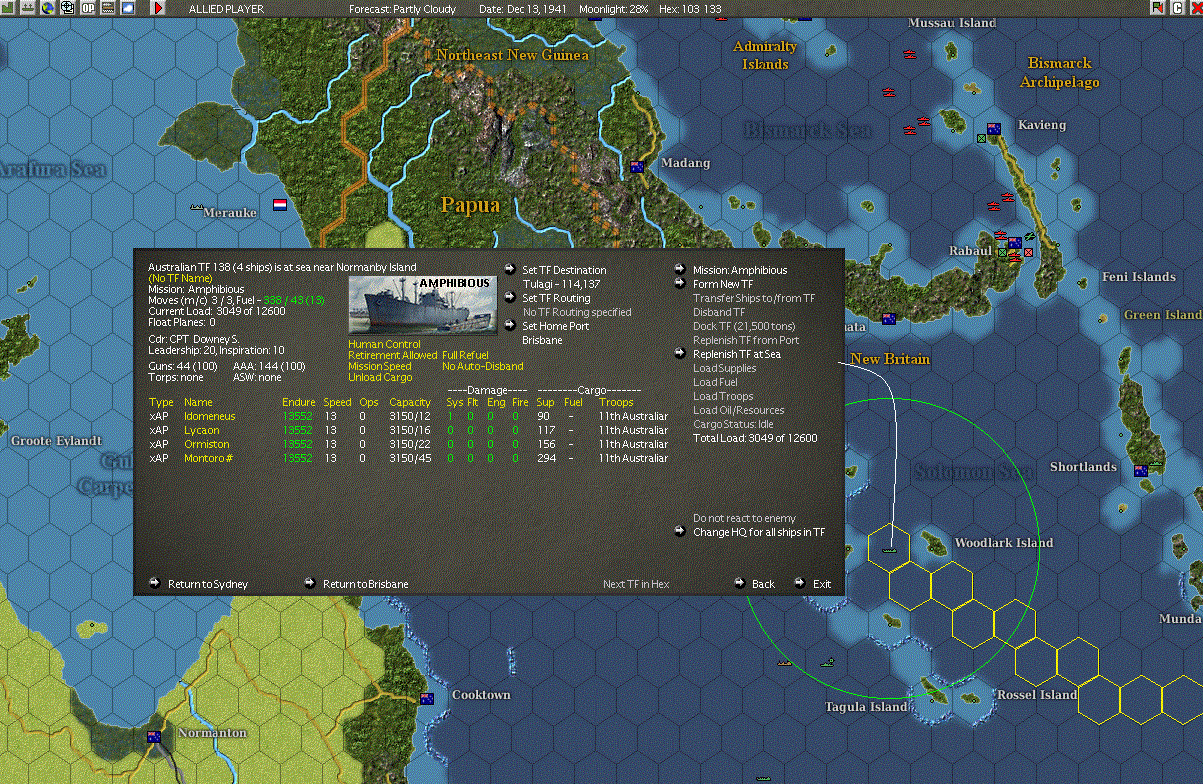Click Load Troops option
The height and width of the screenshot is (784, 1203).
(x=723, y=396)
